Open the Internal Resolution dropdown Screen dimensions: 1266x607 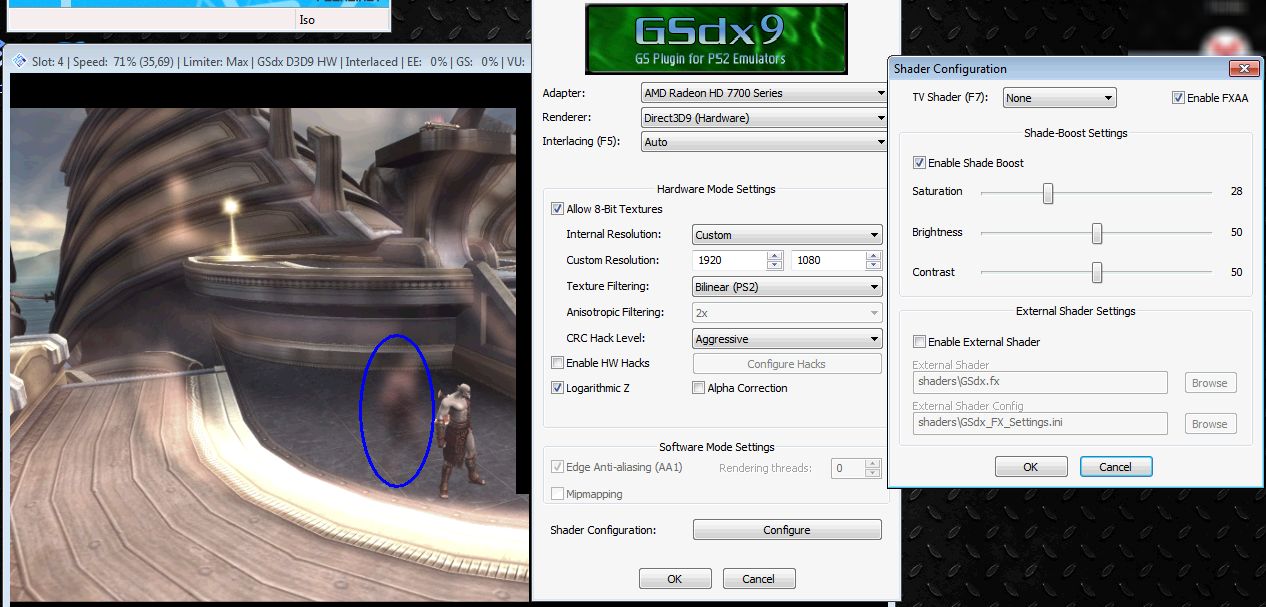coord(787,235)
